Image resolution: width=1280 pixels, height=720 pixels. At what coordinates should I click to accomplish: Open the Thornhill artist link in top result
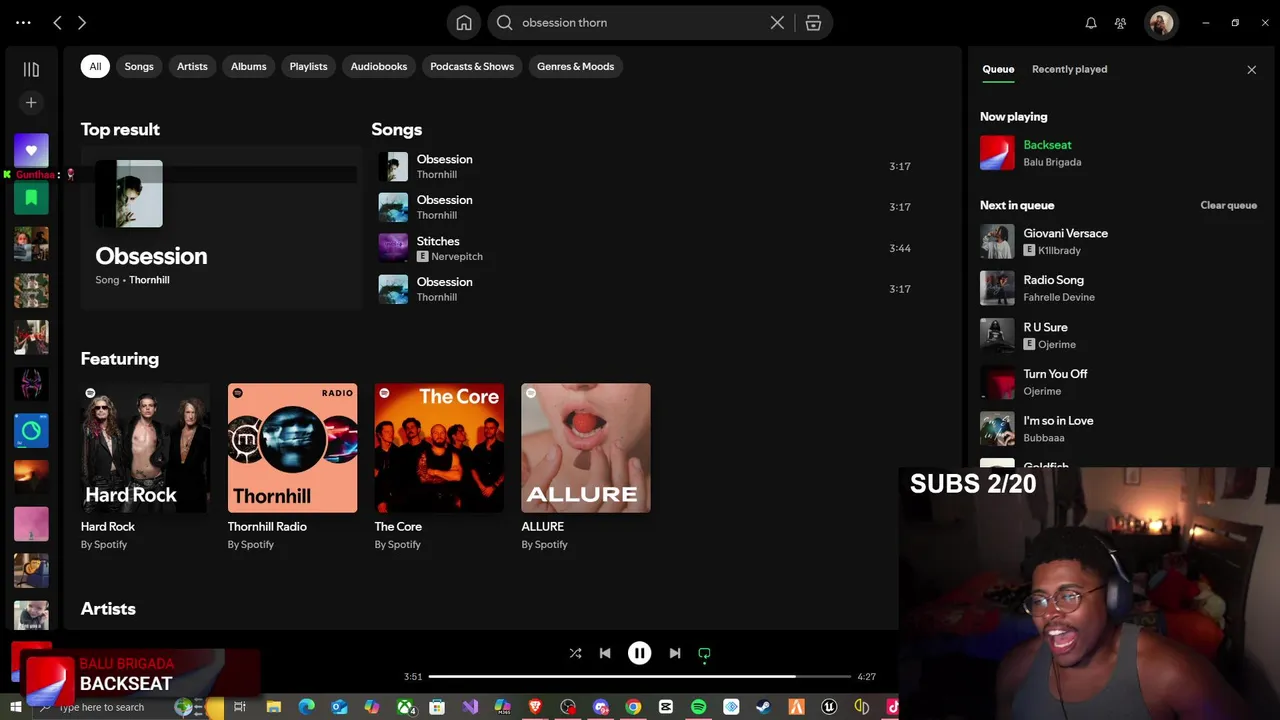coord(149,280)
